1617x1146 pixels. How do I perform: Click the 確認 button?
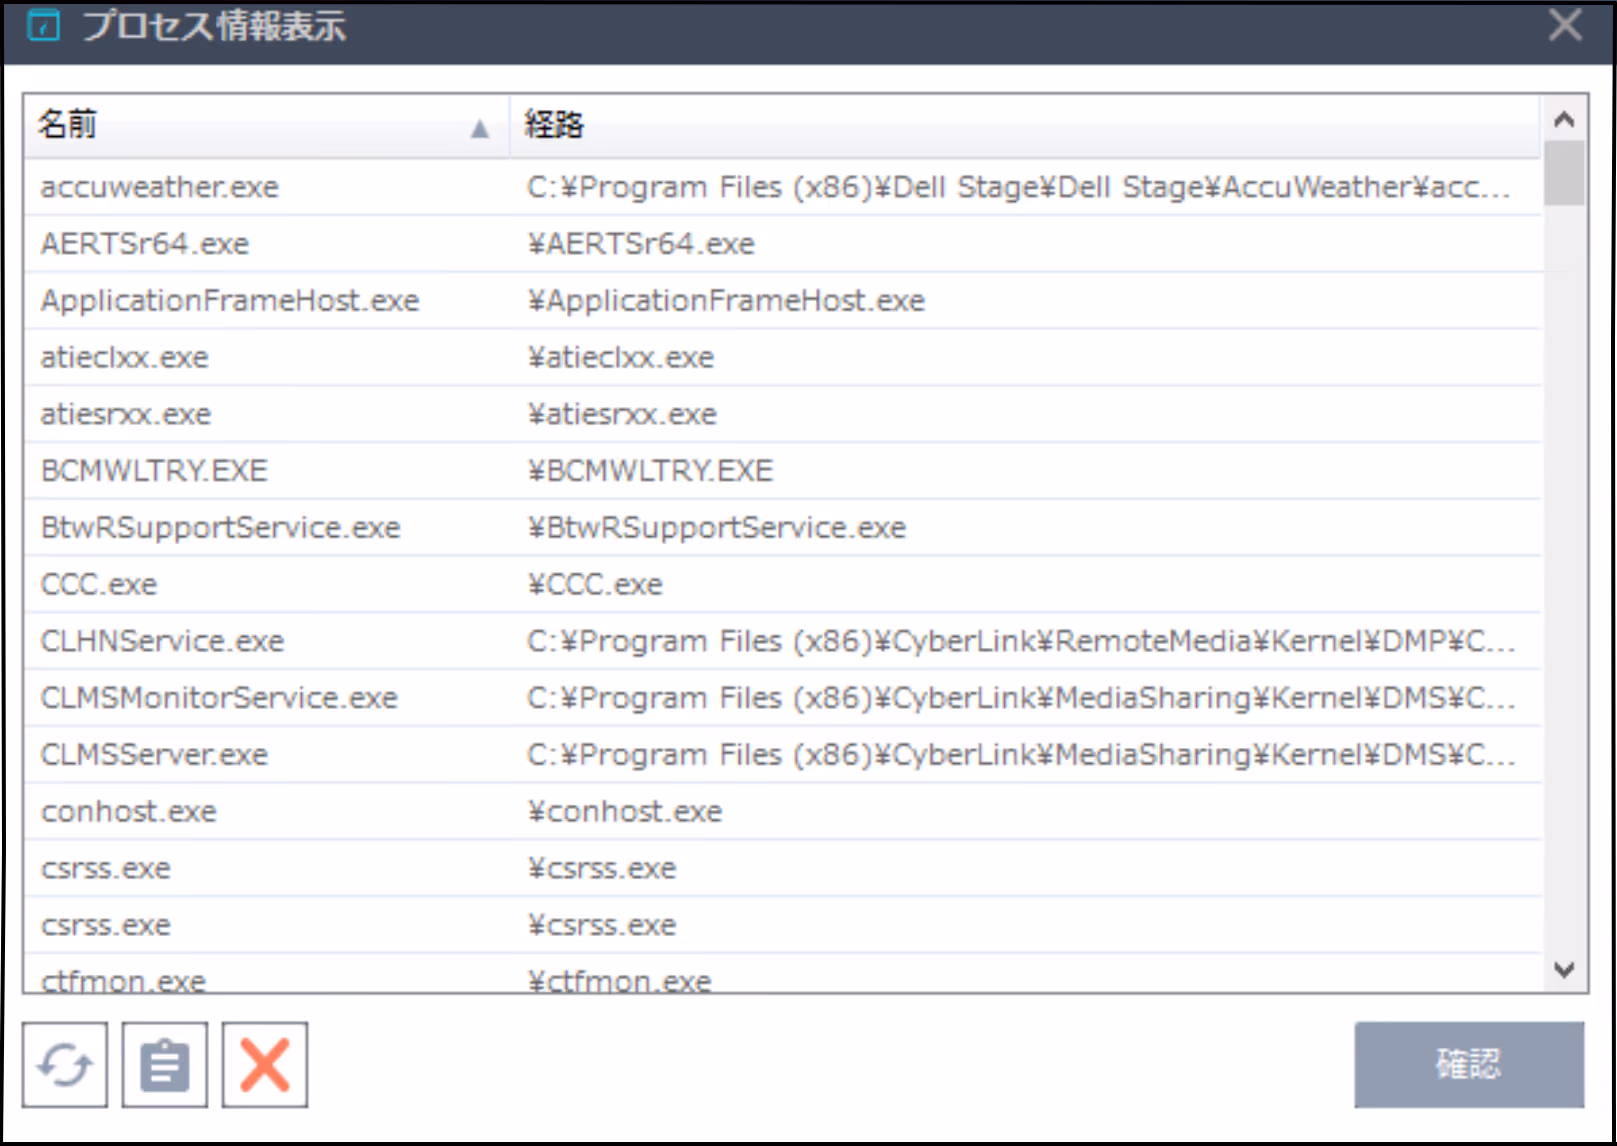[1469, 1064]
